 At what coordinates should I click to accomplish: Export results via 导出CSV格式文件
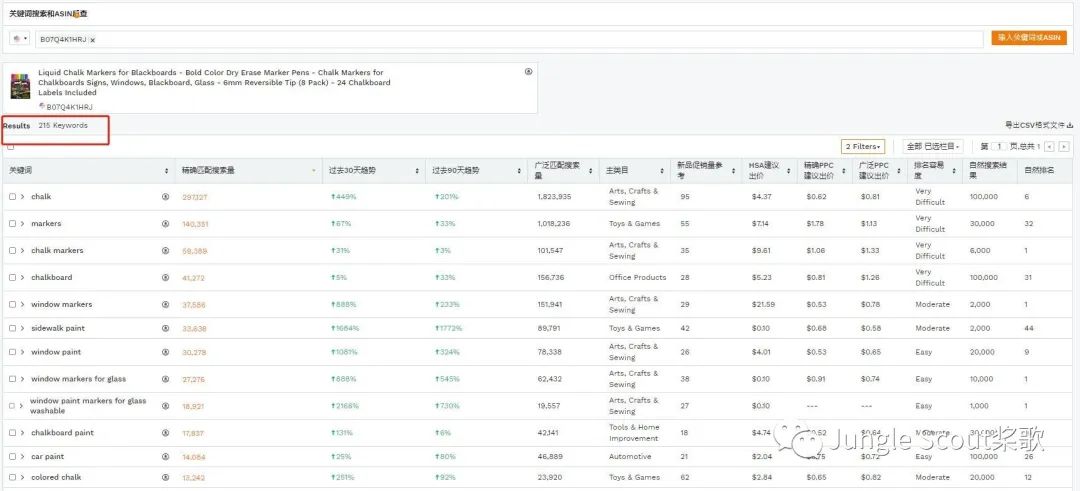click(1039, 125)
